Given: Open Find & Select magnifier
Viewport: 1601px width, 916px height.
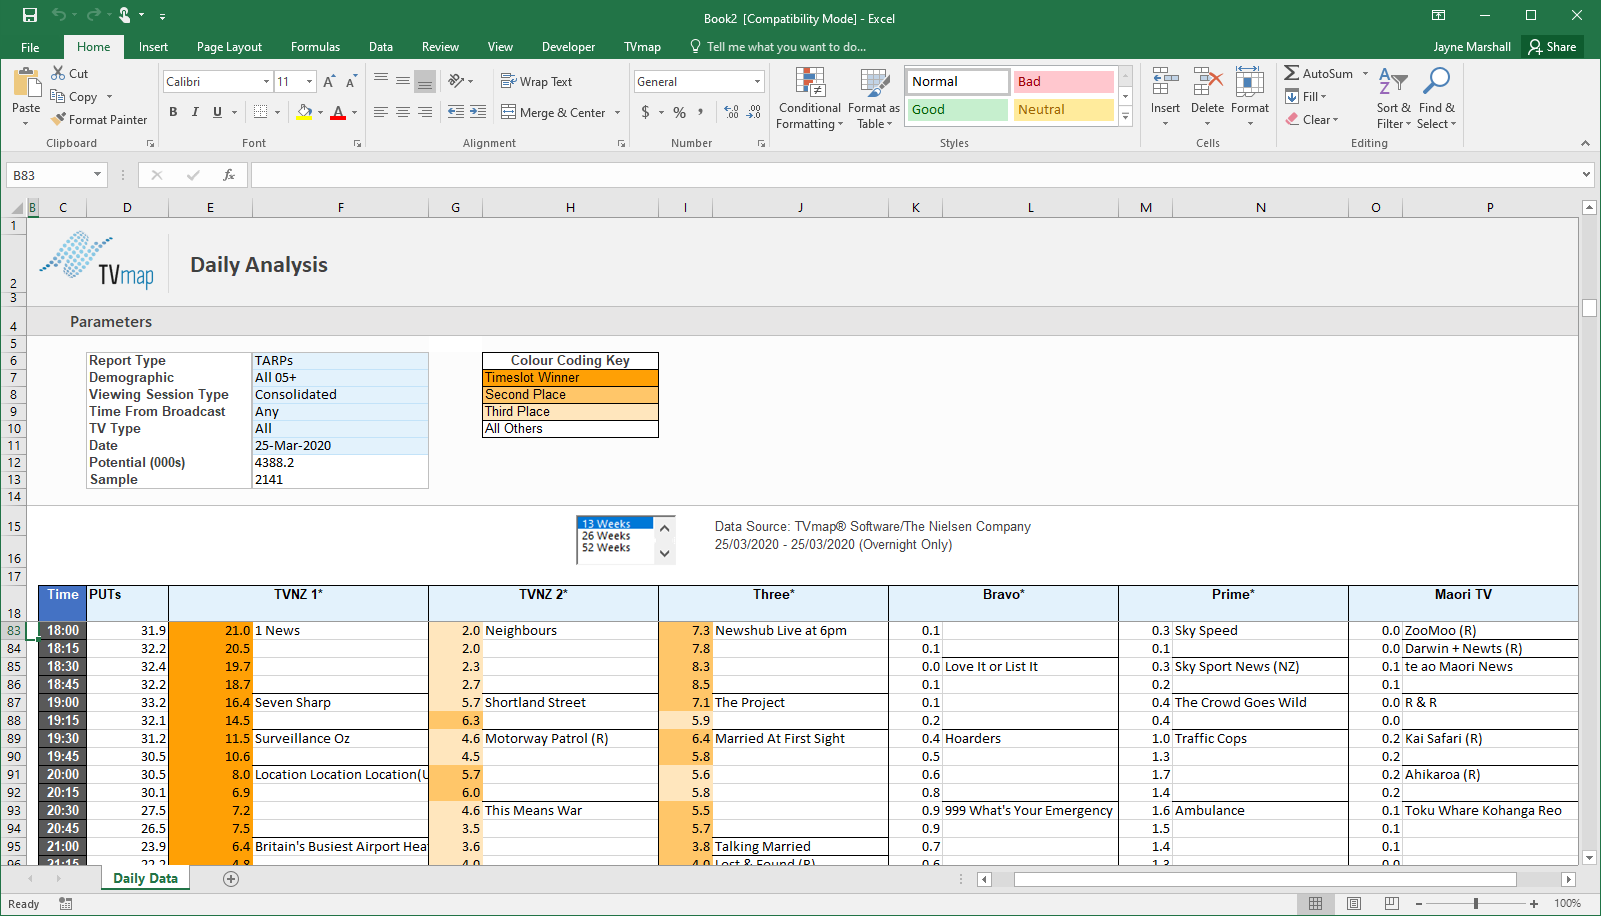Looking at the screenshot, I should pyautogui.click(x=1437, y=98).
